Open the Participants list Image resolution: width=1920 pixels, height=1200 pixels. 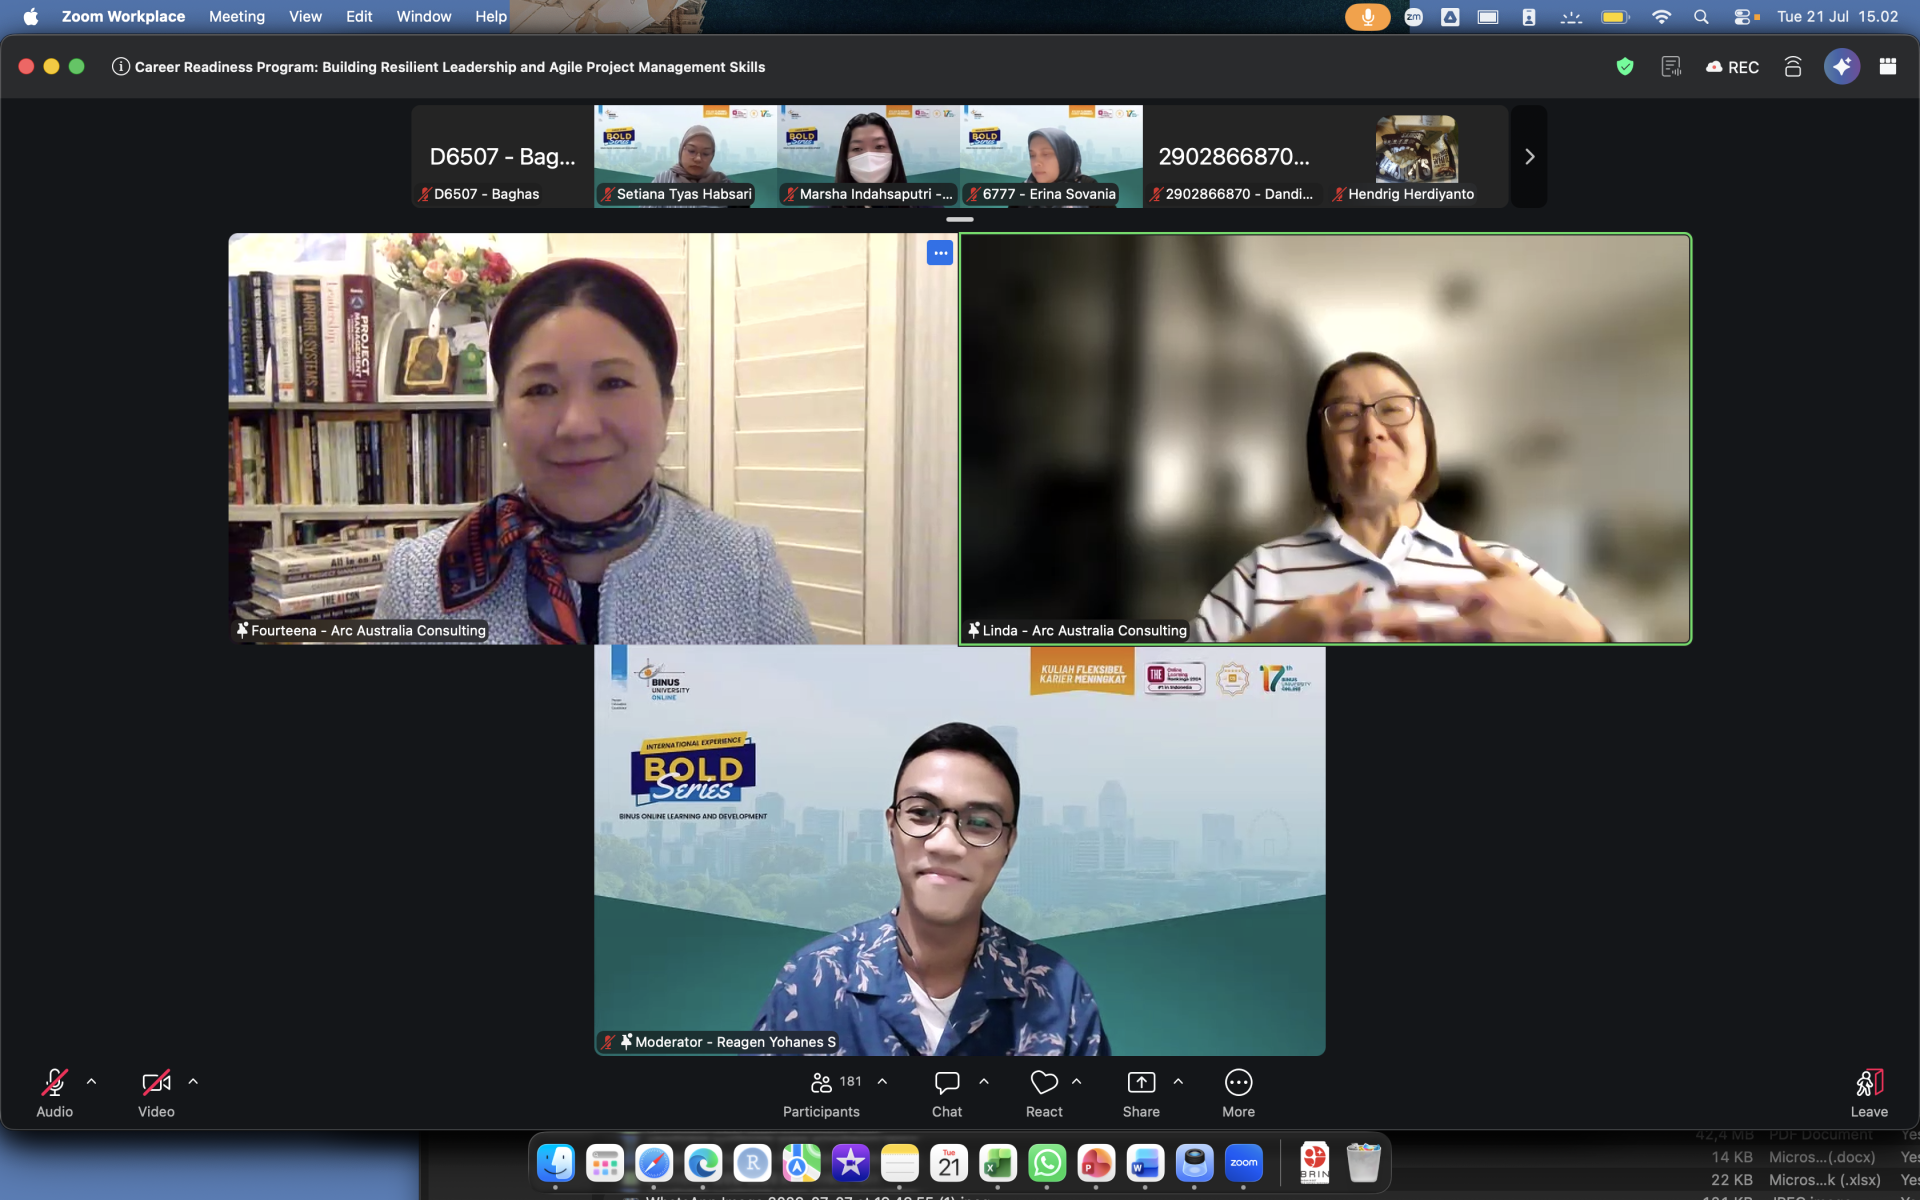[822, 1093]
